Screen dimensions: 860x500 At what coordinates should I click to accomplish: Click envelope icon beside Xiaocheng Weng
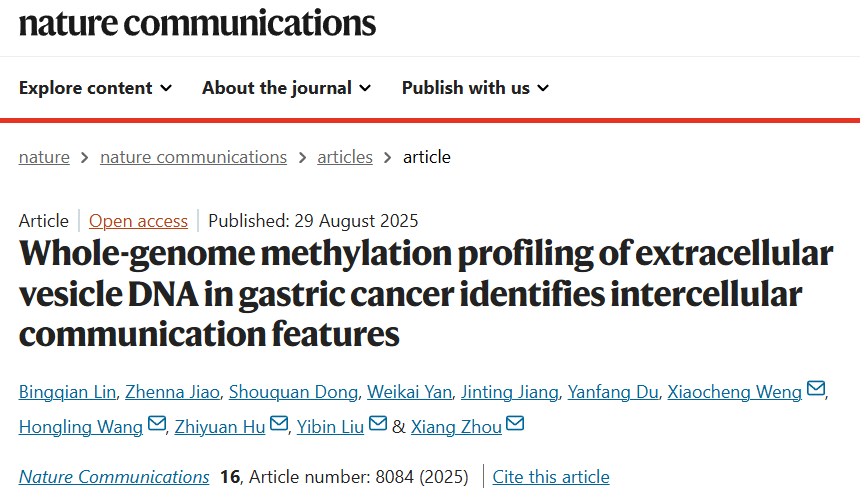(816, 390)
